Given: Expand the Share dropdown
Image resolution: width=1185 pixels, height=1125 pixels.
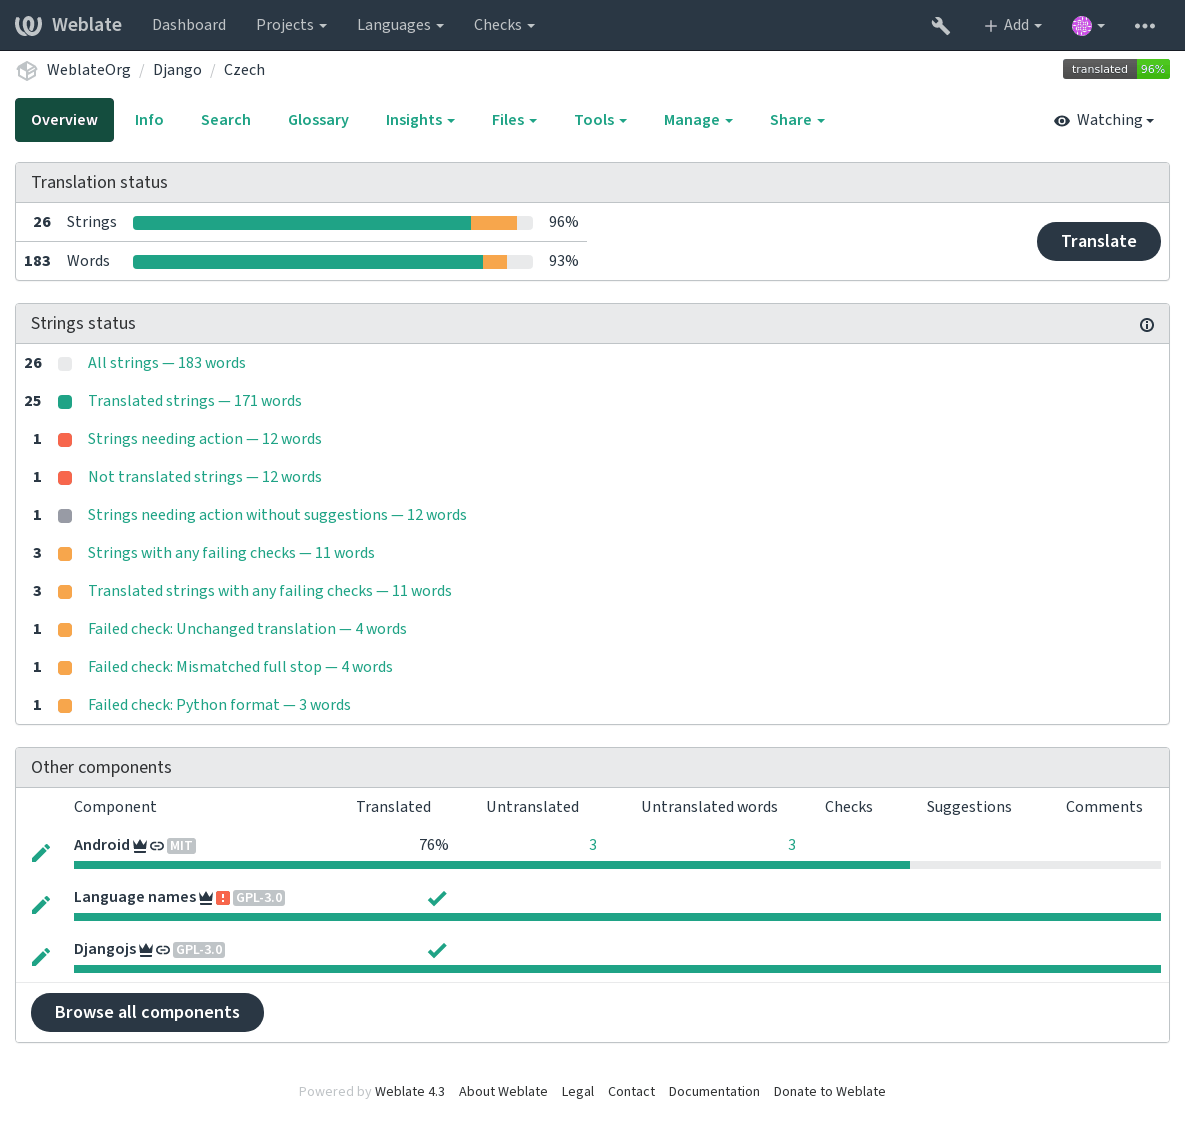Looking at the screenshot, I should pyautogui.click(x=797, y=120).
